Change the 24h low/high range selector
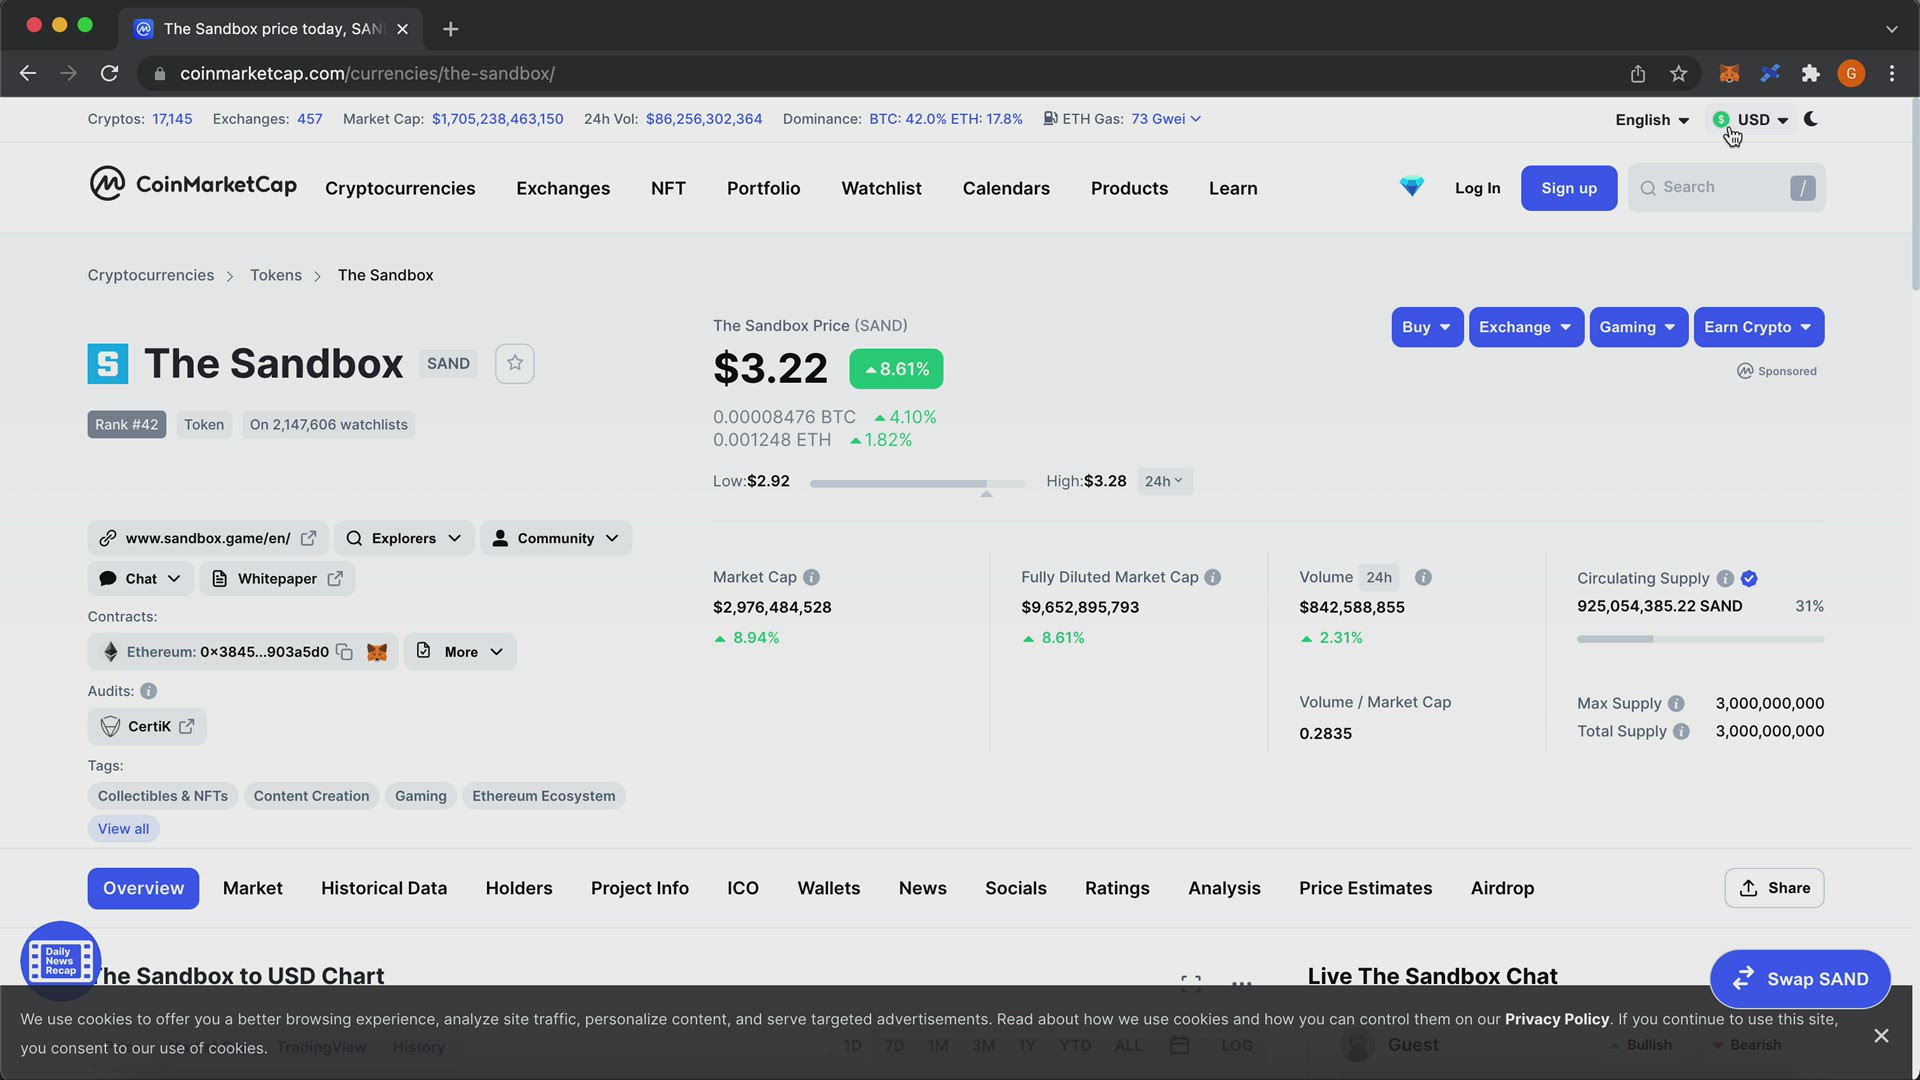1920x1080 pixels. click(x=1164, y=481)
